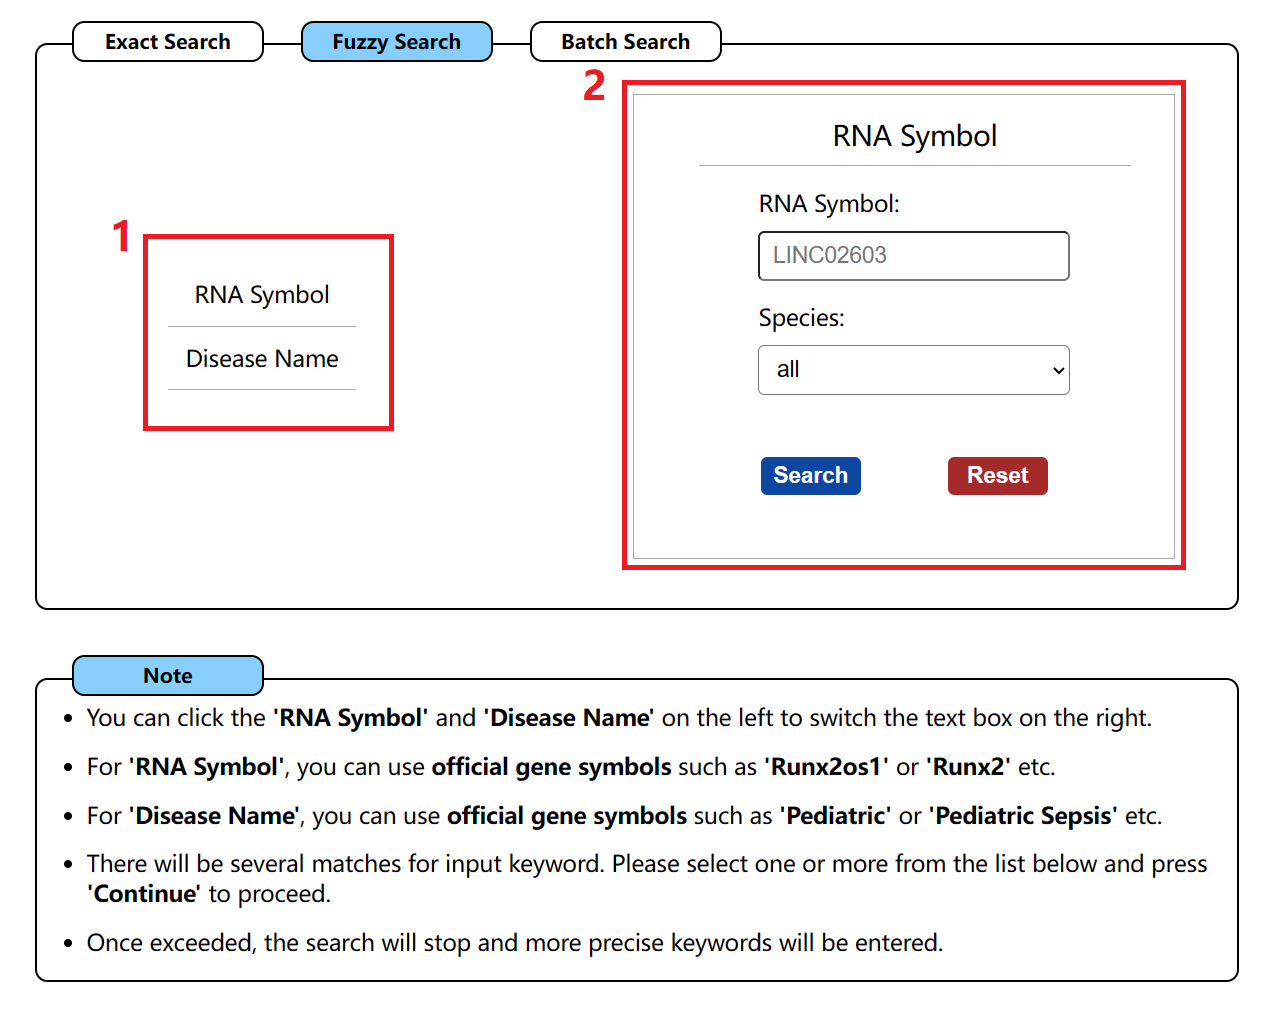
Task: Click the 'RNA Symbol:' field label
Action: click(x=829, y=204)
